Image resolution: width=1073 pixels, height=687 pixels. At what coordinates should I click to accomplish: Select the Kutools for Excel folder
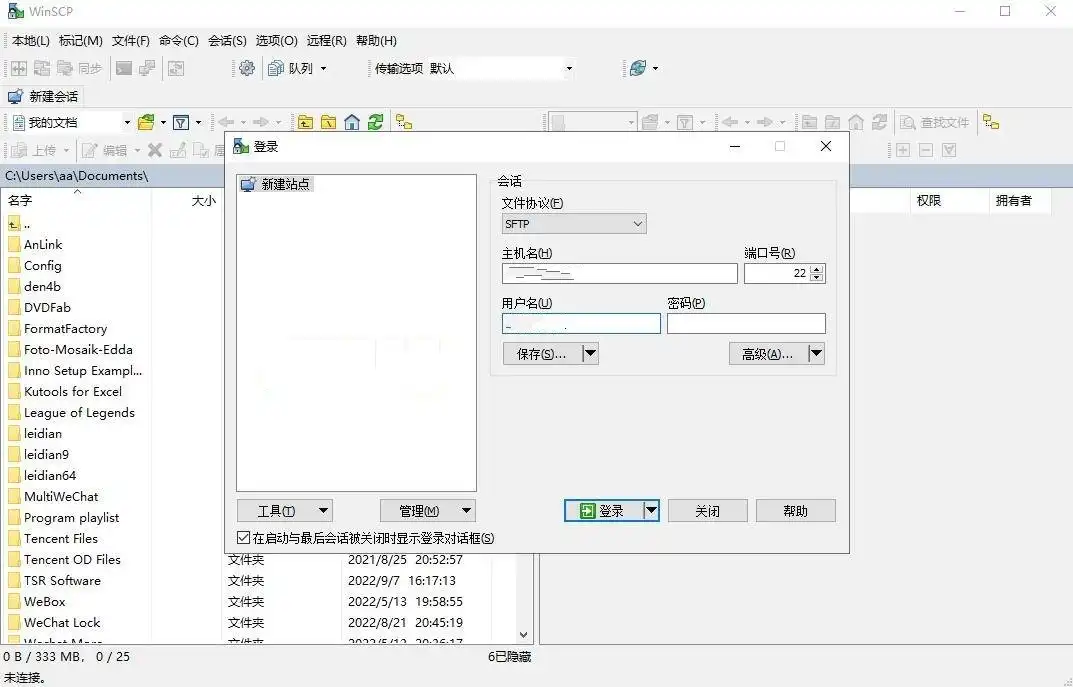pyautogui.click(x=73, y=391)
